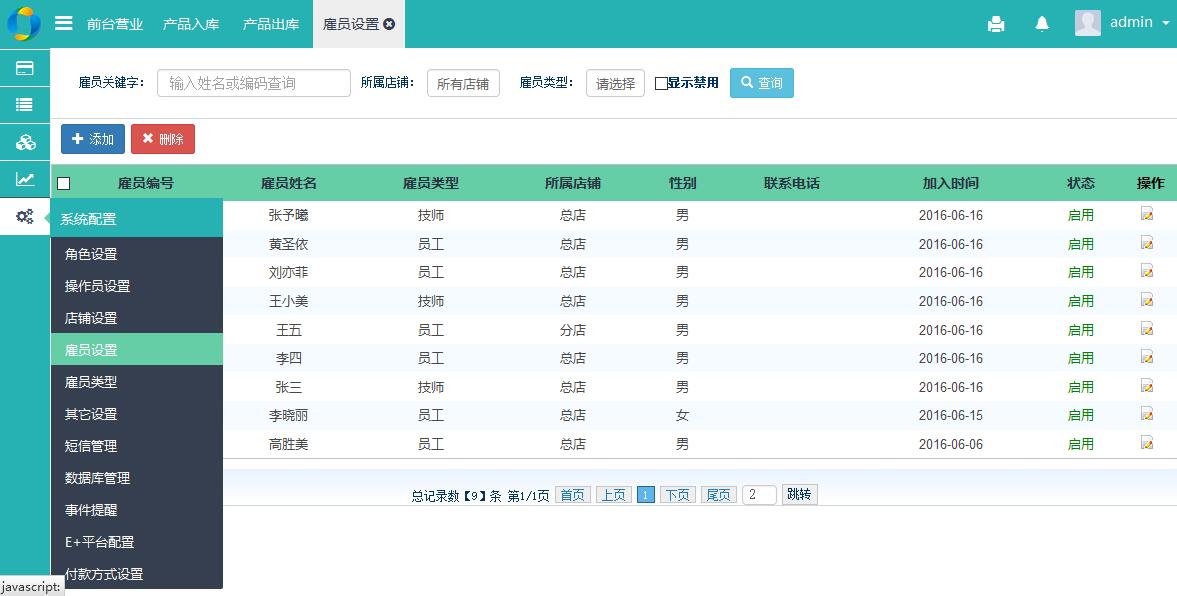This screenshot has height=596, width=1177.
Task: Open the list icon in left sidebar
Action: click(x=25, y=105)
